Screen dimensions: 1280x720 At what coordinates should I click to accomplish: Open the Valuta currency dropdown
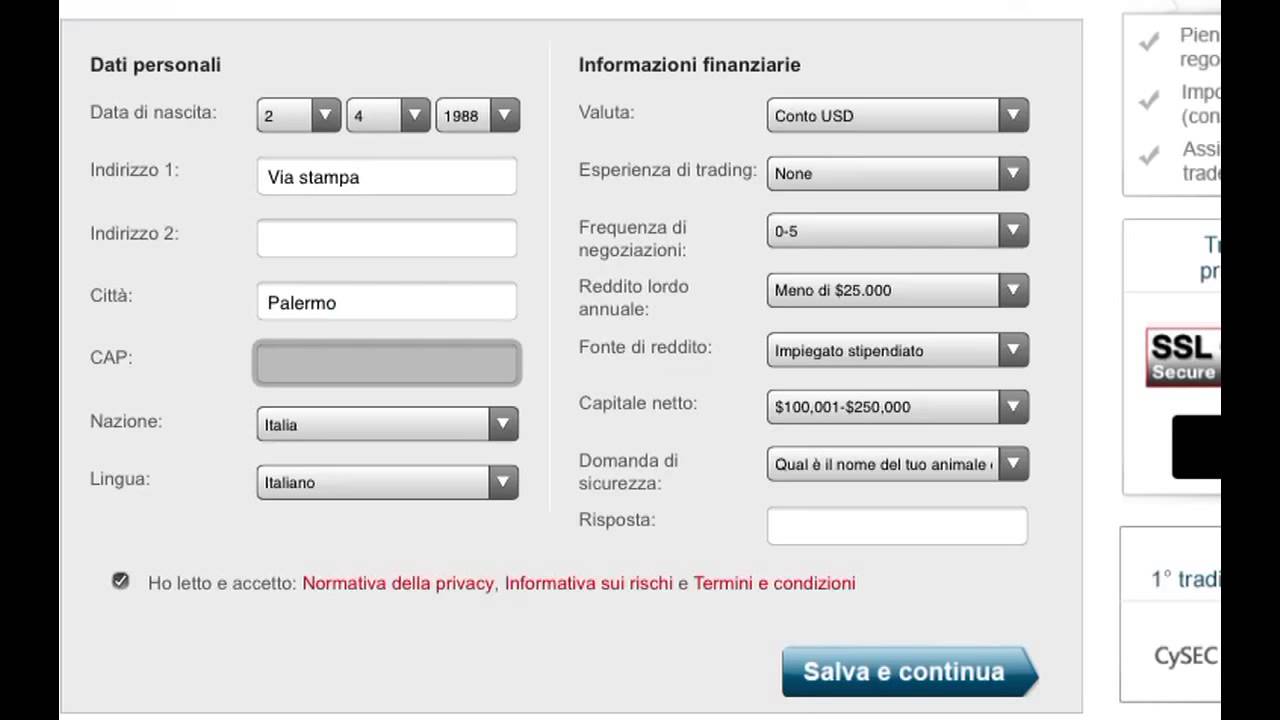[x=897, y=116]
